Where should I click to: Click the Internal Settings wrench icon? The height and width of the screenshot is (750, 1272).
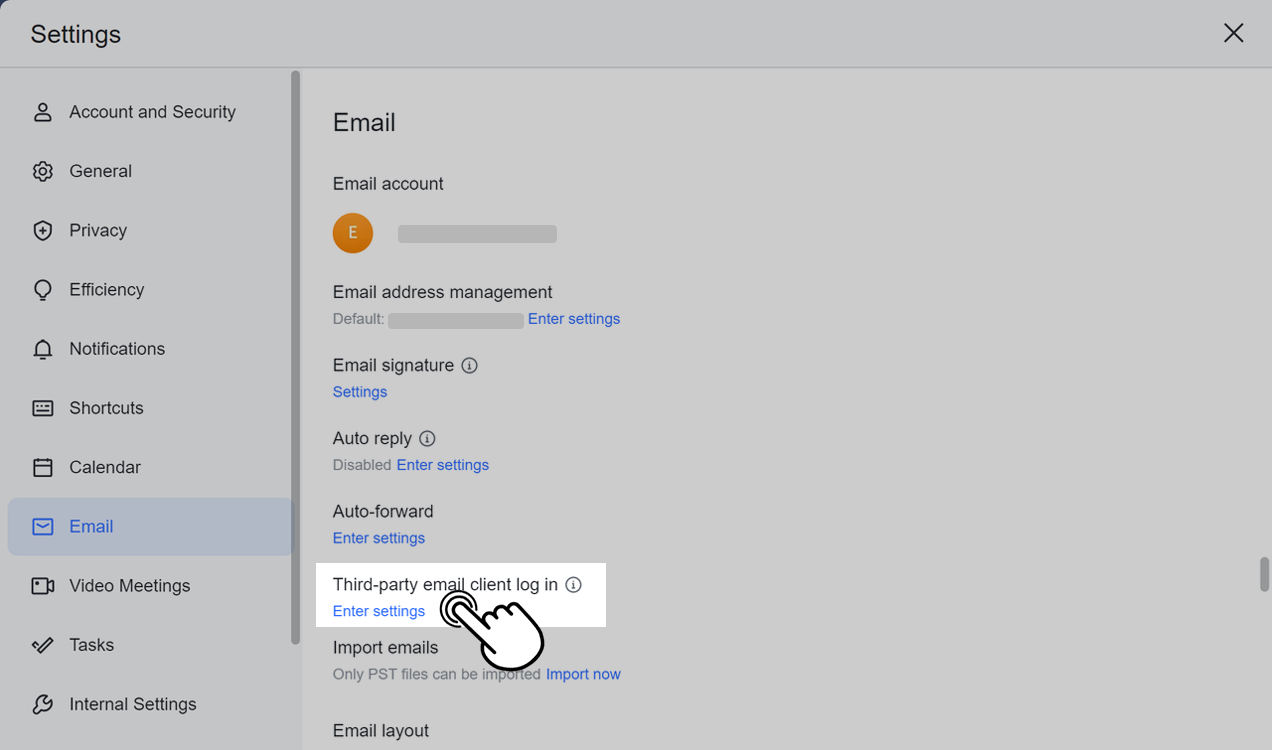42,704
